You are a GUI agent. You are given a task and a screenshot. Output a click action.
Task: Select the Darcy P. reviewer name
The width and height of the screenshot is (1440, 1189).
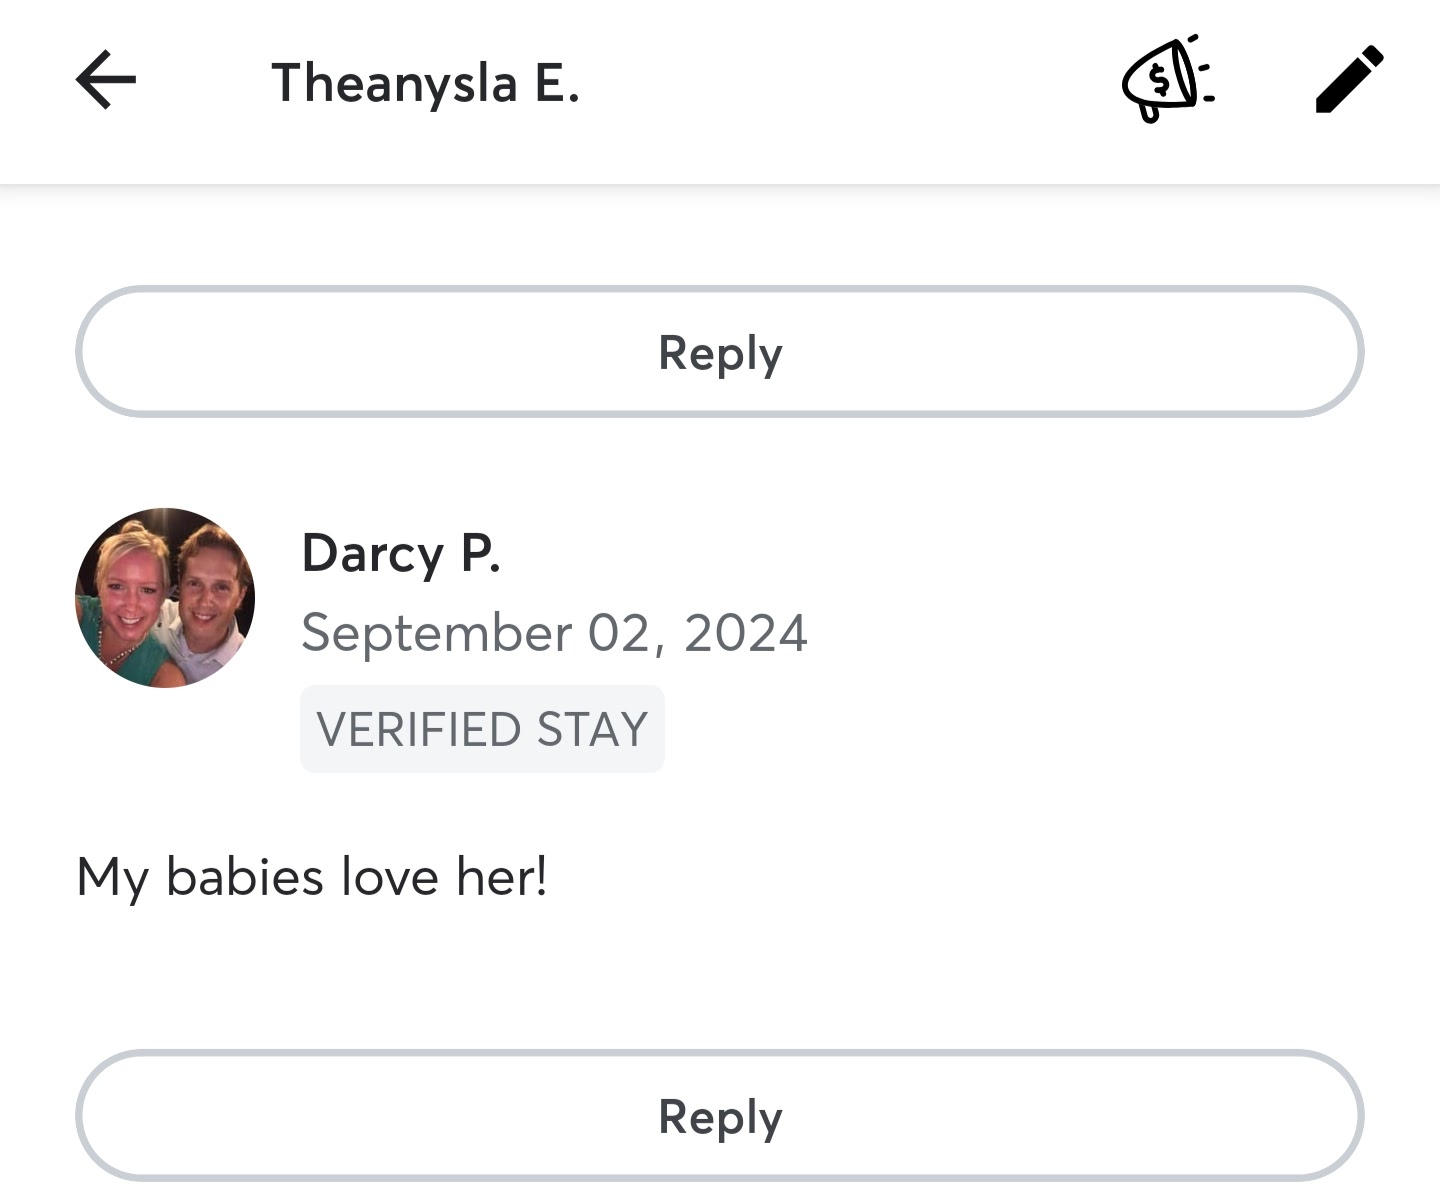401,553
